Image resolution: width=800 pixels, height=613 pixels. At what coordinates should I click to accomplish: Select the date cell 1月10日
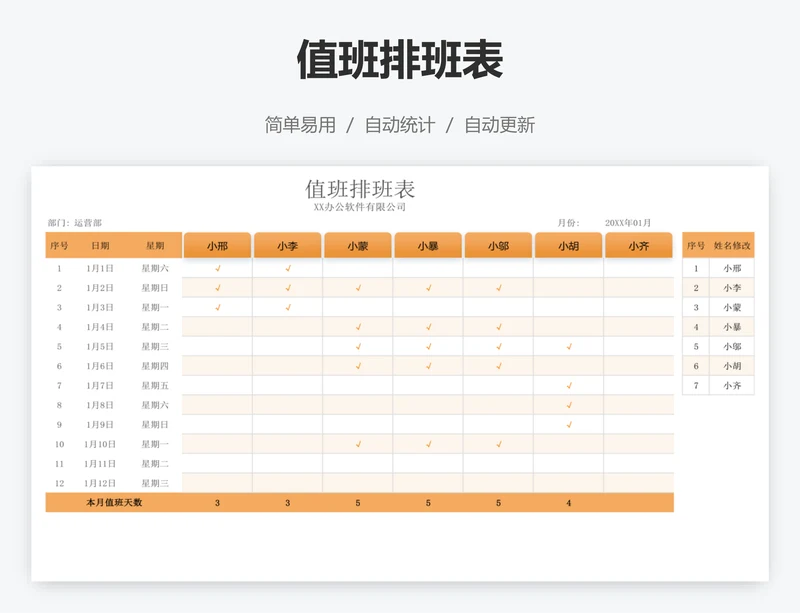coord(100,444)
